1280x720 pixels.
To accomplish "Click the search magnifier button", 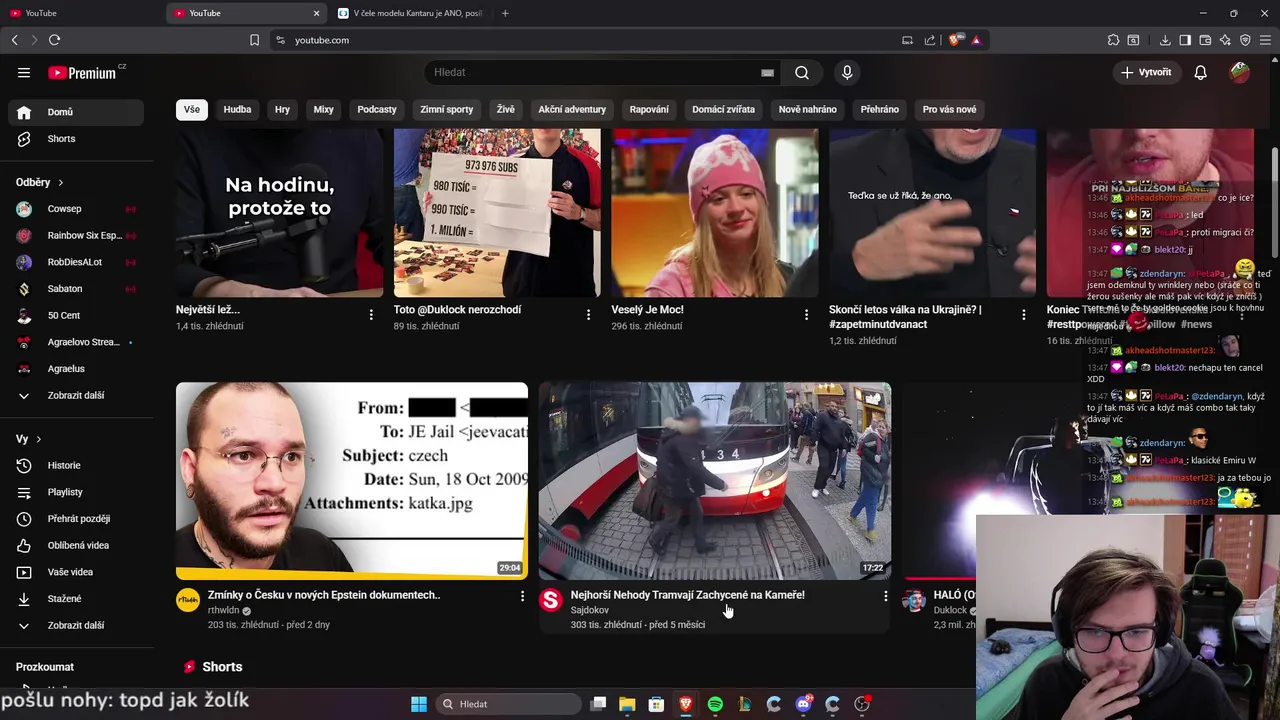I will 802,72.
